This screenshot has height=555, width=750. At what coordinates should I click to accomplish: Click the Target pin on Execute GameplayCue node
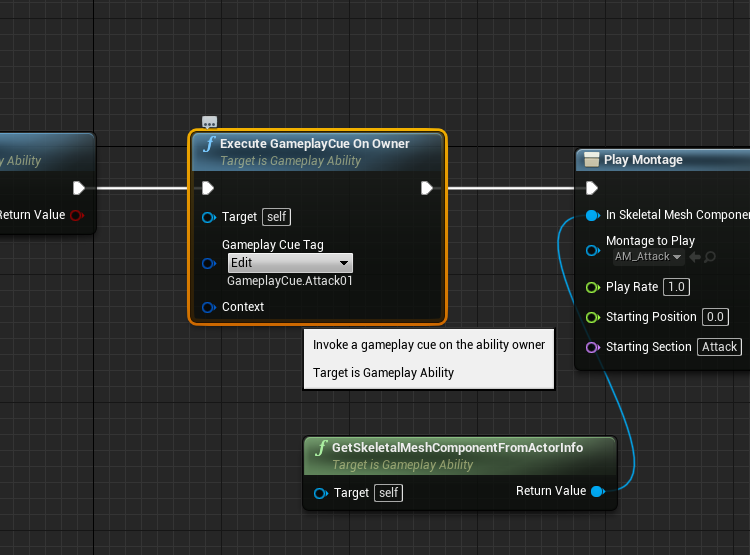(x=209, y=217)
